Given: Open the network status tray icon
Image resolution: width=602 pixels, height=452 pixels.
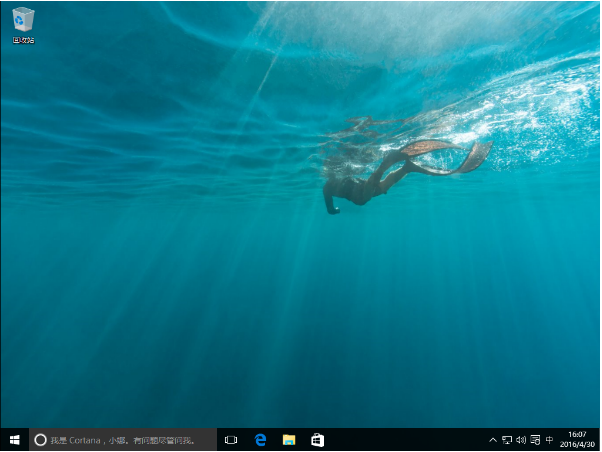Looking at the screenshot, I should click(x=507, y=440).
